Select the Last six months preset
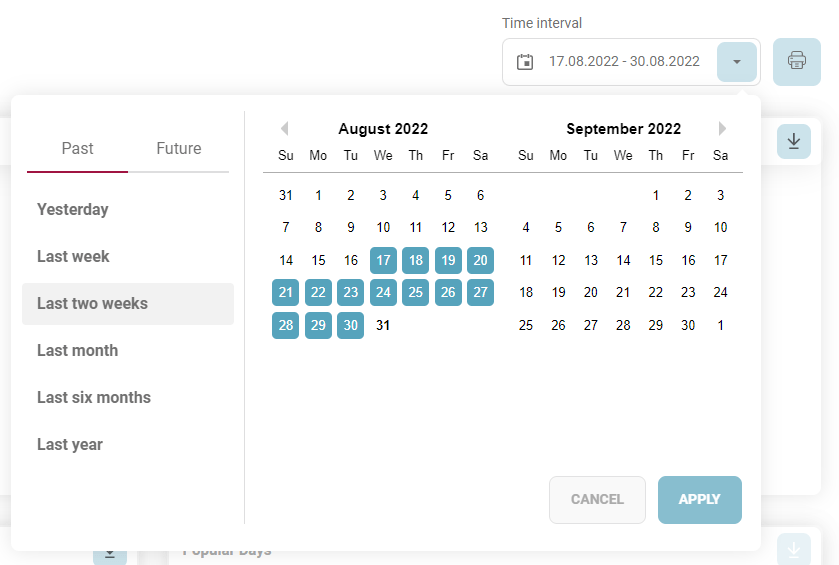 [x=94, y=398]
